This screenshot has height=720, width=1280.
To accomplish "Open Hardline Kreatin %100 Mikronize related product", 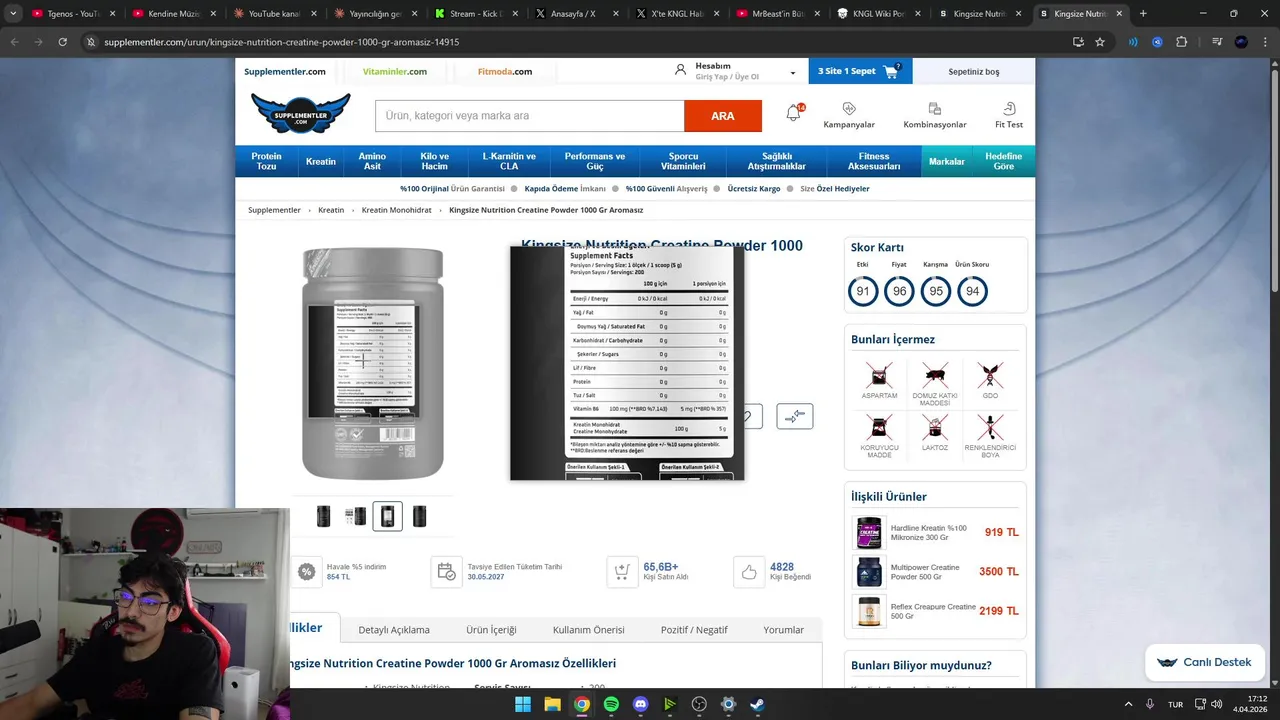I will pos(936,533).
